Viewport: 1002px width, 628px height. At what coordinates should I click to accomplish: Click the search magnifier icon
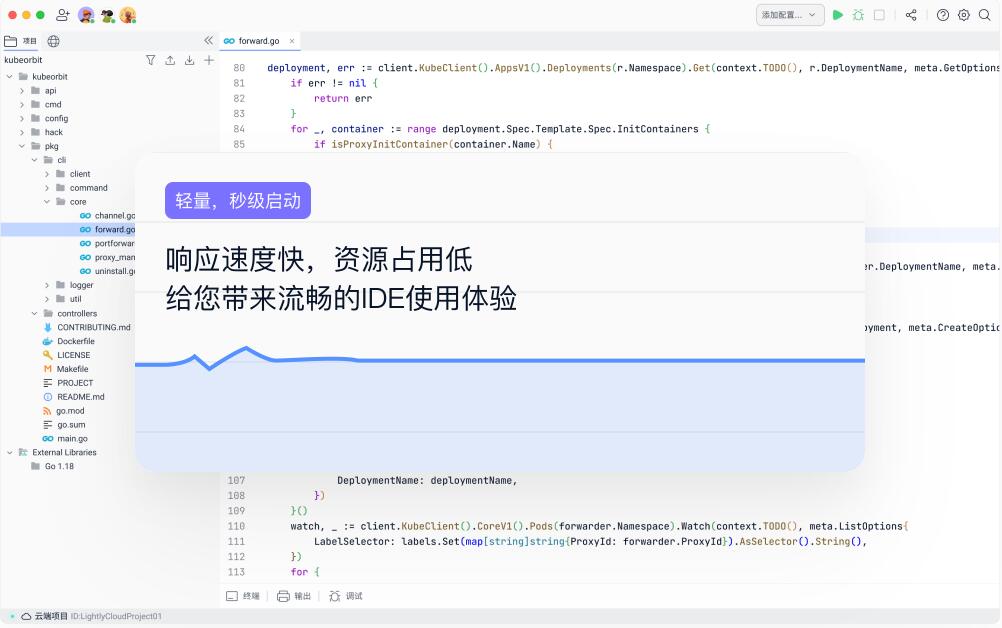[985, 15]
